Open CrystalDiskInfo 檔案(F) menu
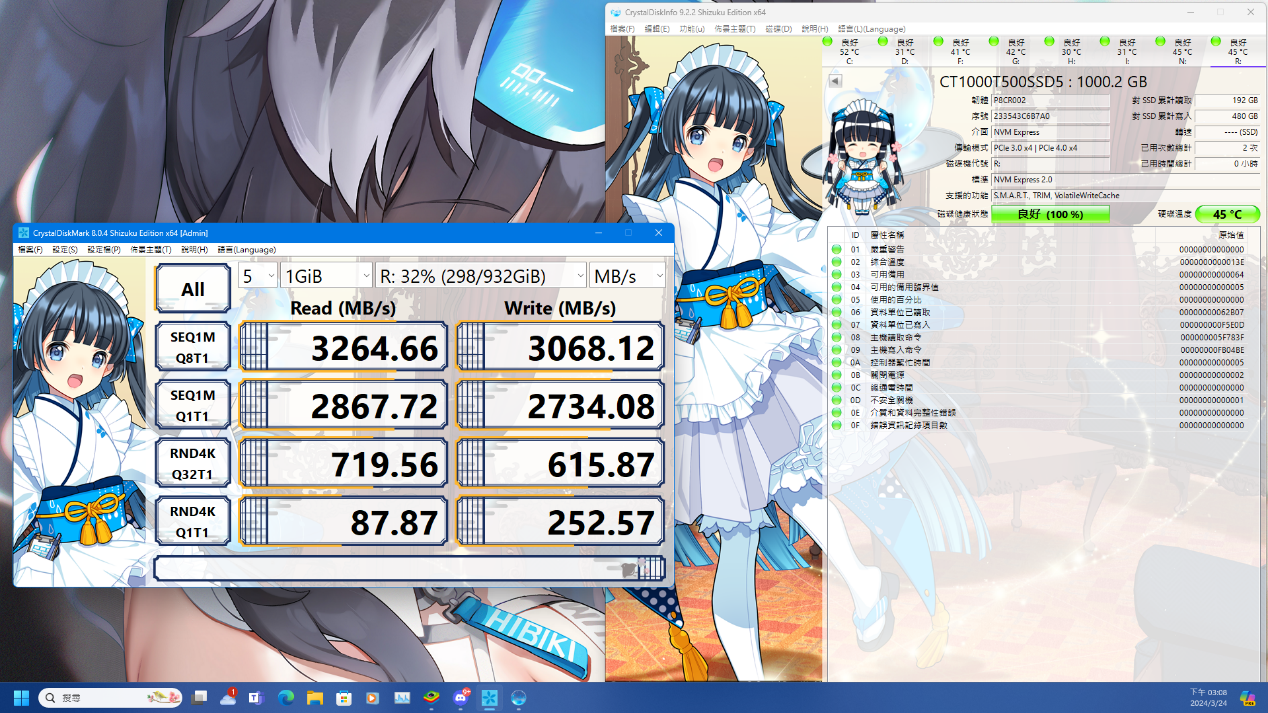The height and width of the screenshot is (713, 1268). pyautogui.click(x=623, y=29)
